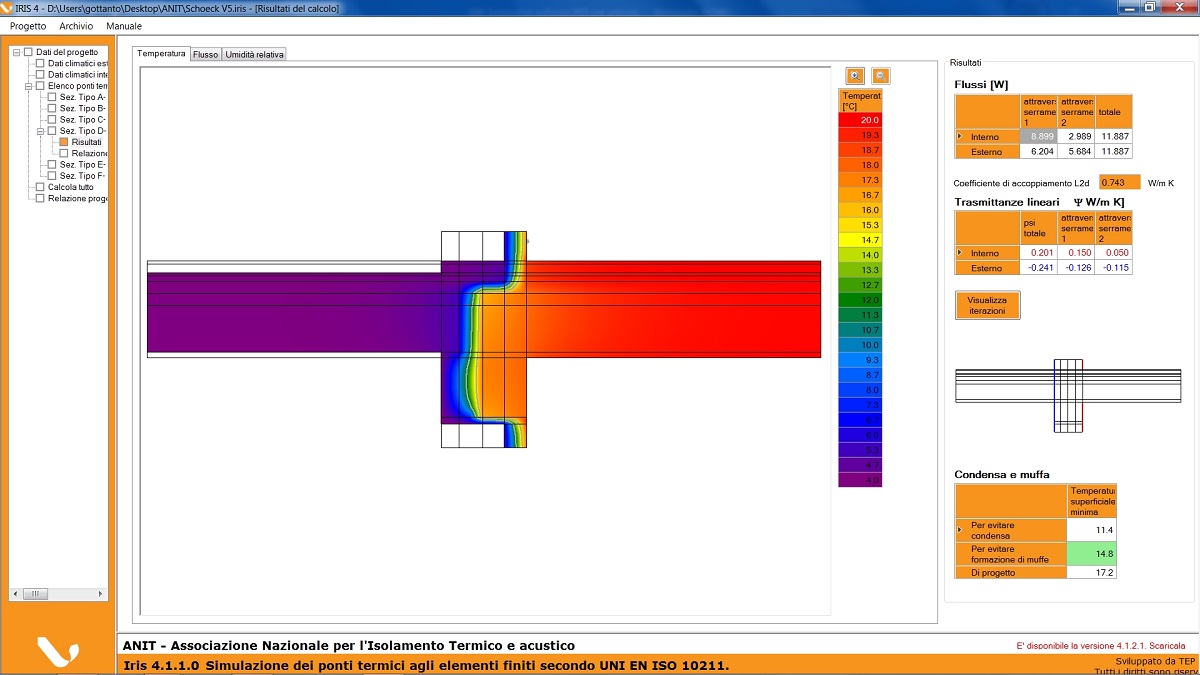Open the Archivio menu

click(76, 26)
